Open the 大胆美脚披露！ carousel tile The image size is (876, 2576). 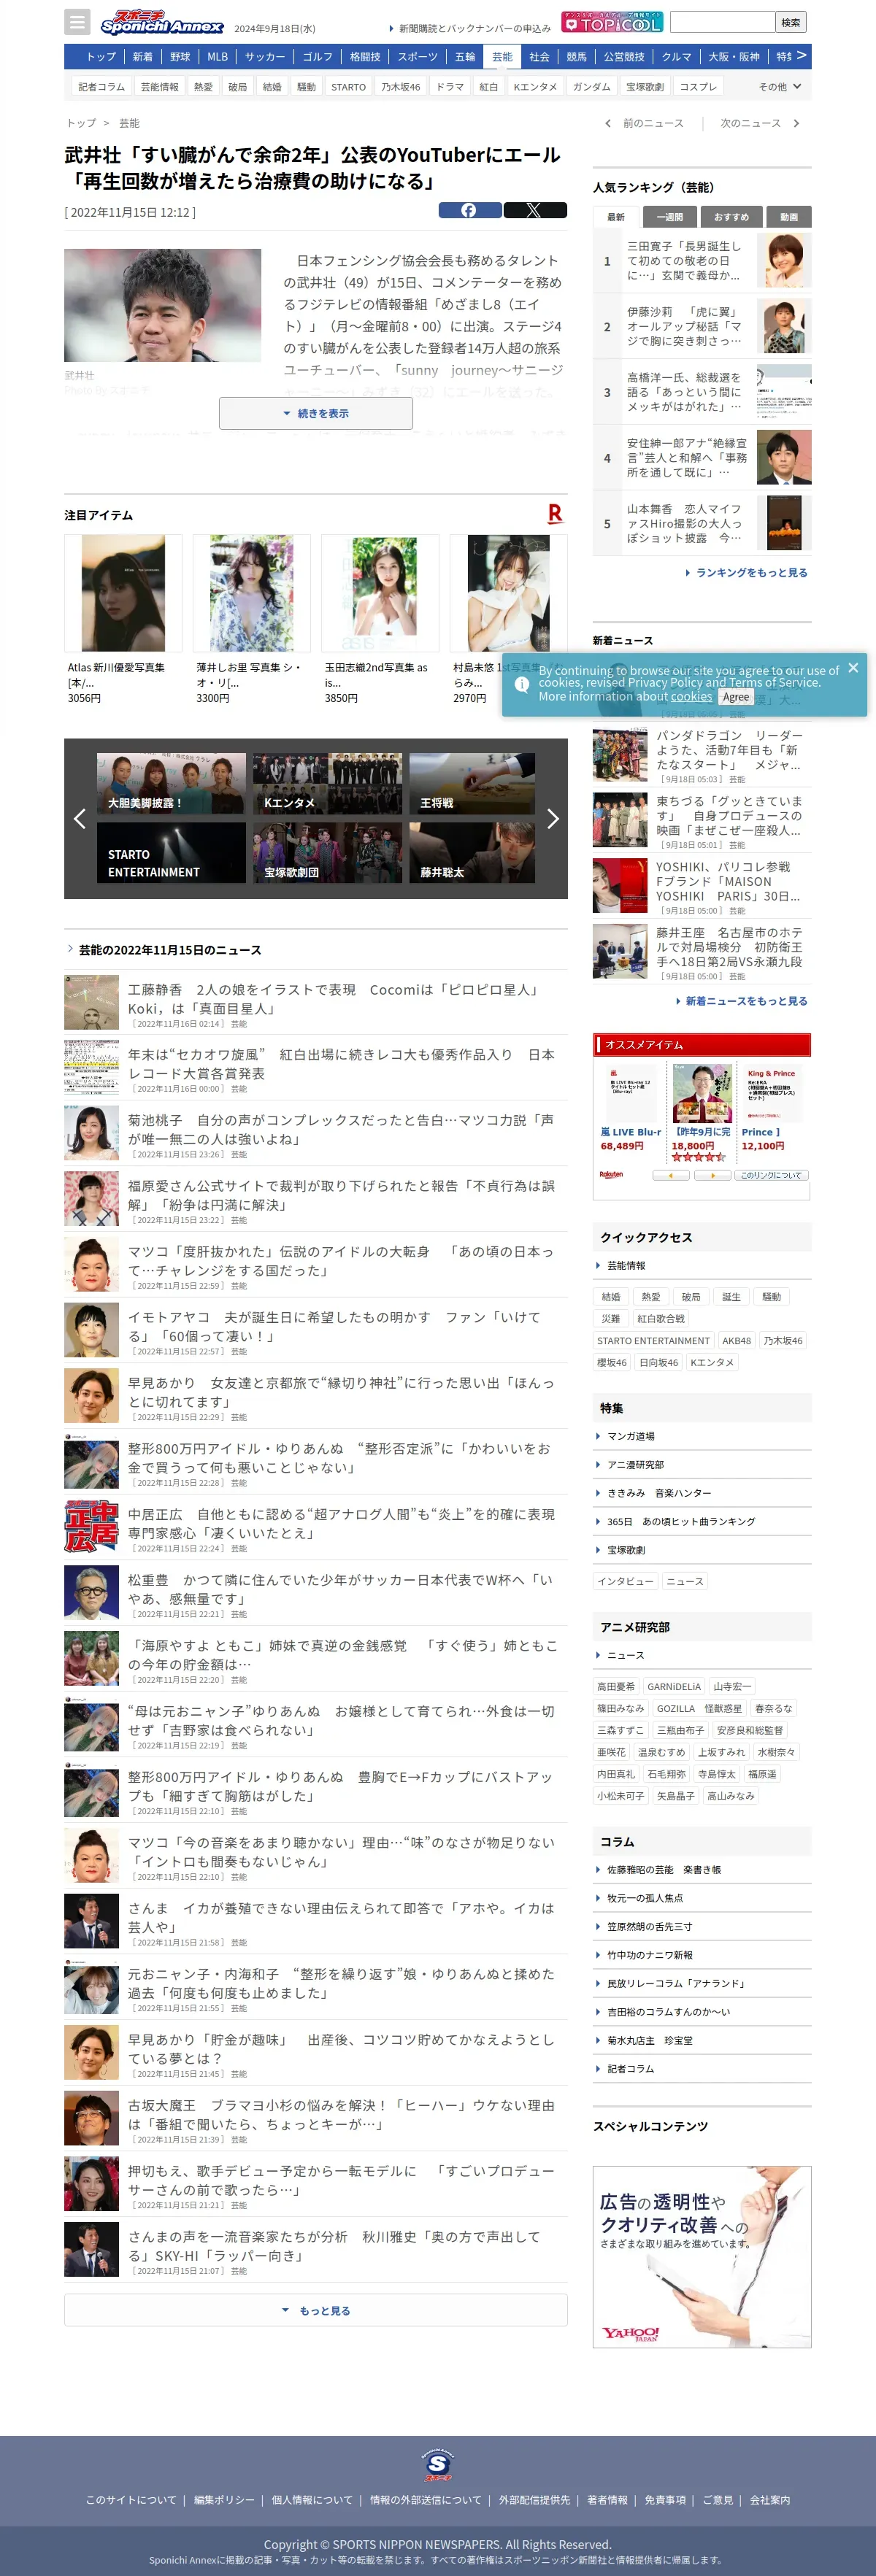click(171, 784)
